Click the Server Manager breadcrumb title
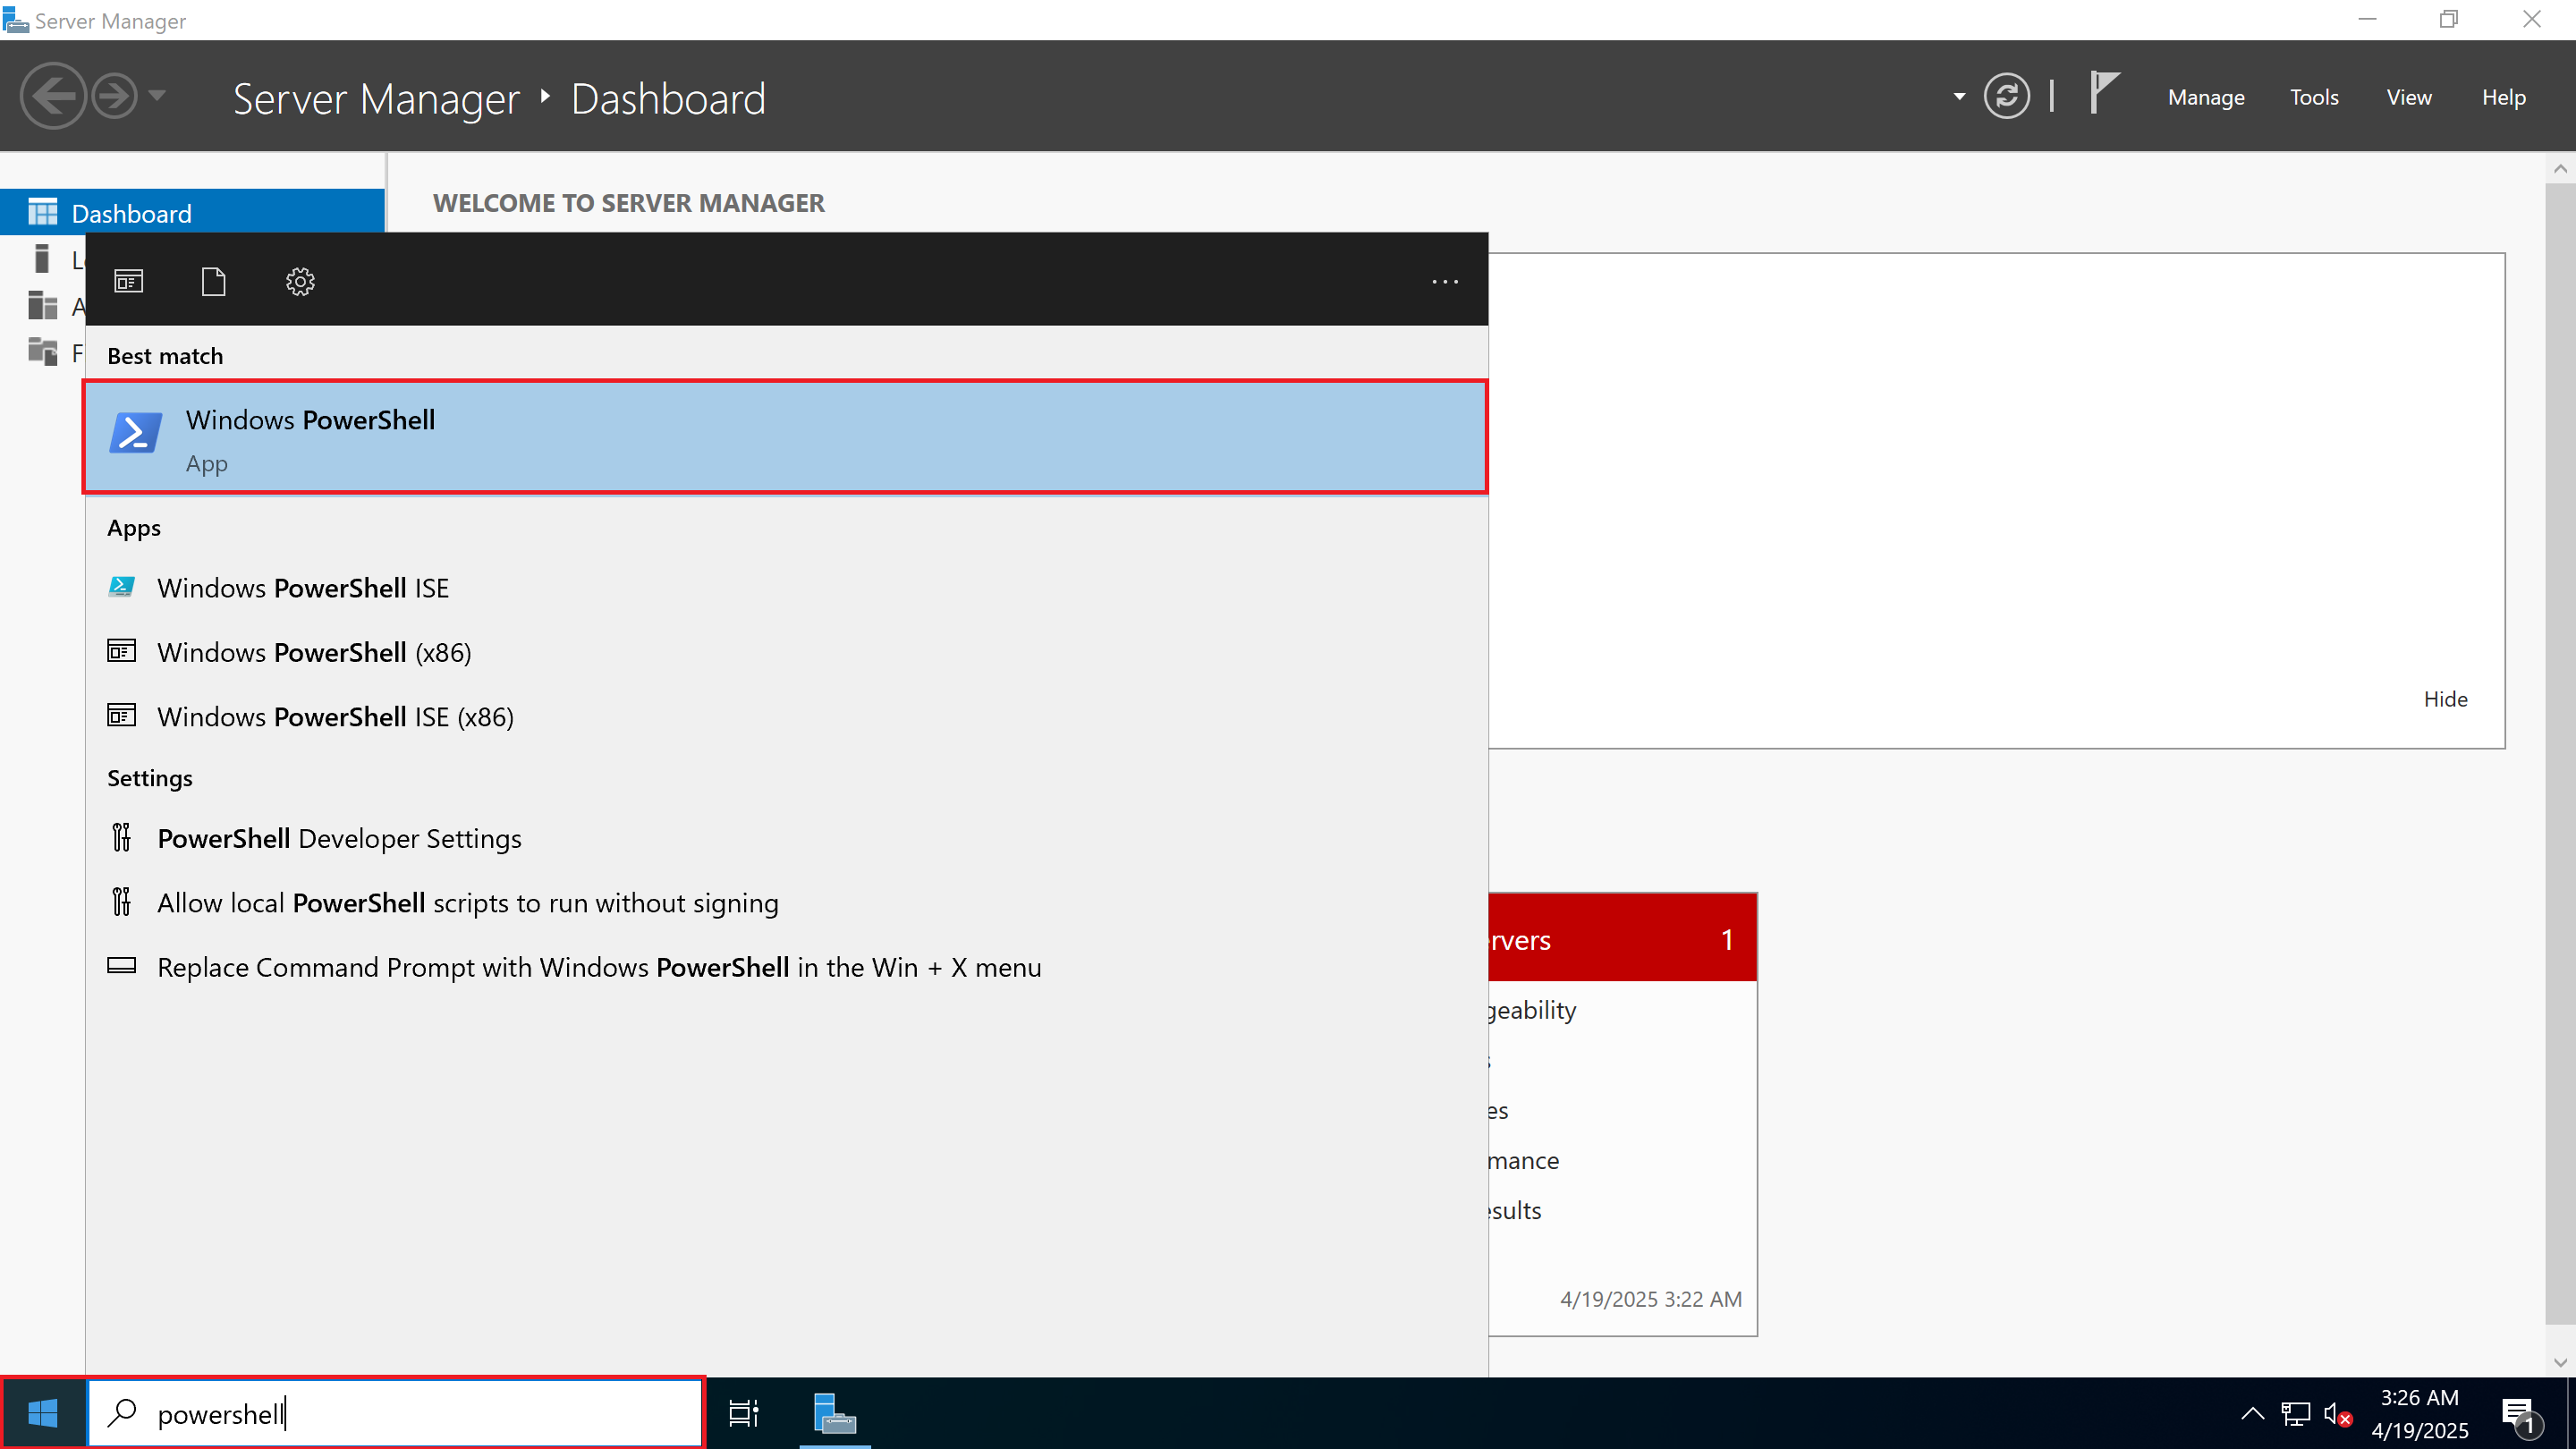Viewport: 2576px width, 1449px height. (376, 99)
